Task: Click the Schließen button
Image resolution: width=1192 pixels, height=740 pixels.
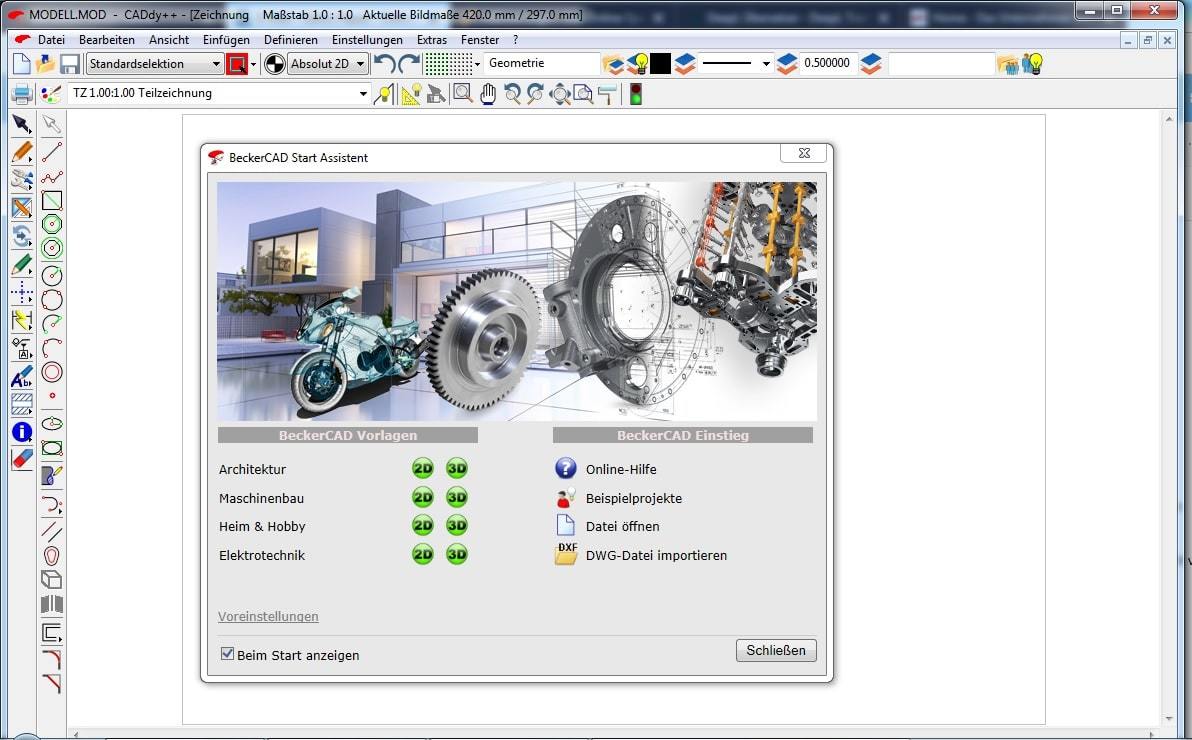Action: 775,650
